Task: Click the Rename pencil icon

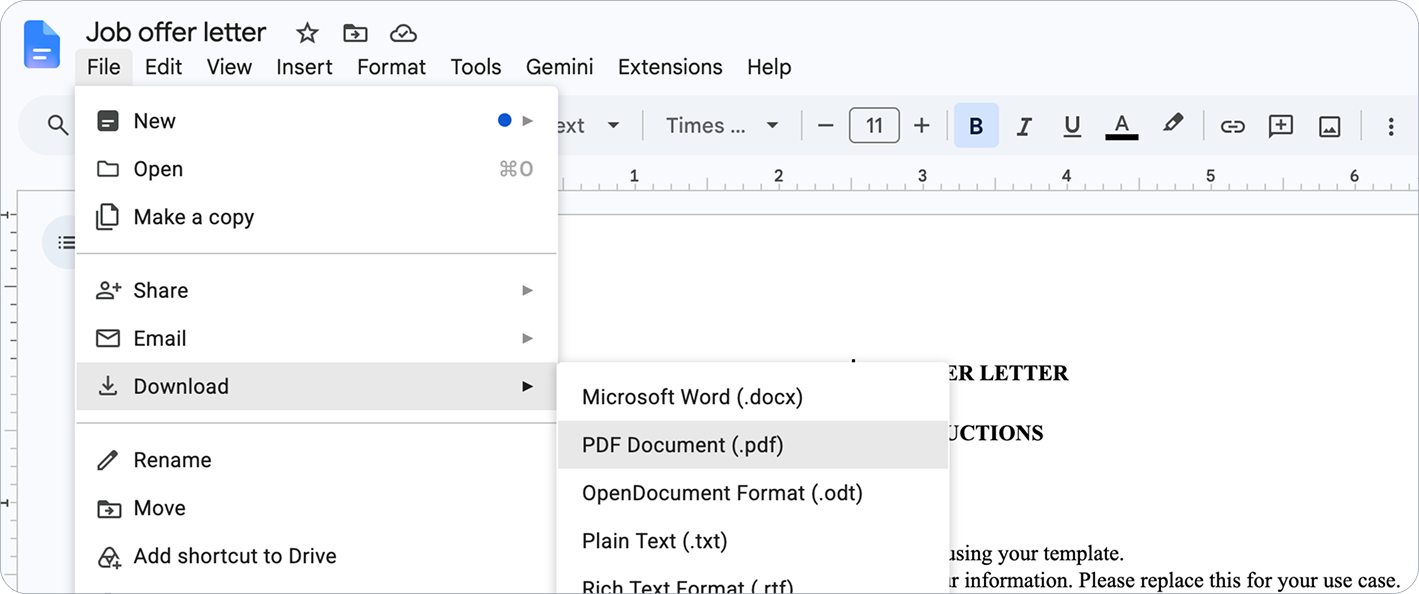Action: [x=107, y=460]
